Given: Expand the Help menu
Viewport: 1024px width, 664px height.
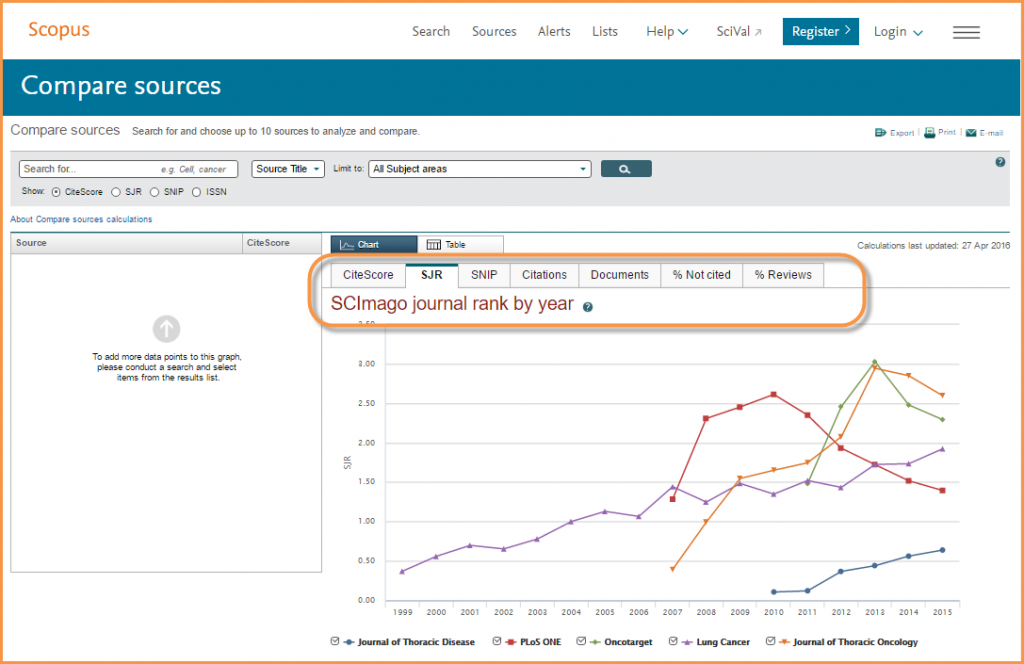Looking at the screenshot, I should pos(667,31).
